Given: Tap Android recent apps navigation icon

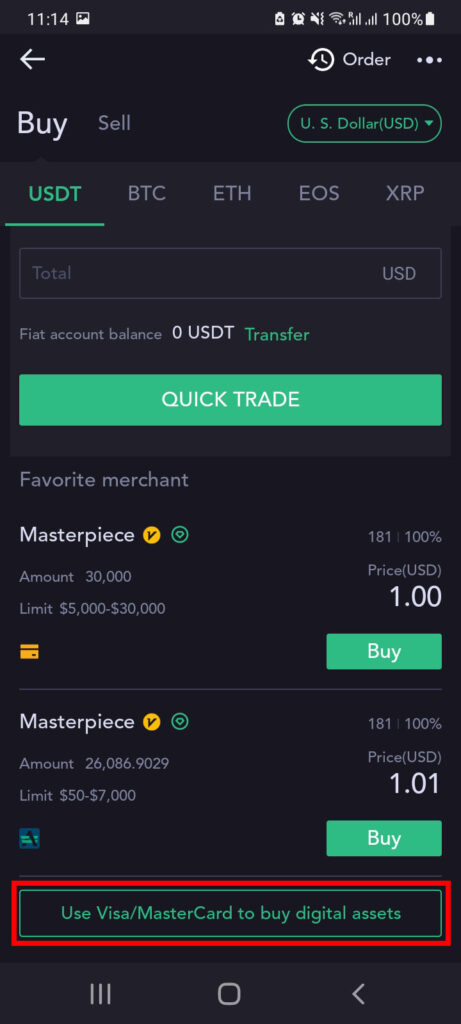Looking at the screenshot, I should (x=100, y=994).
